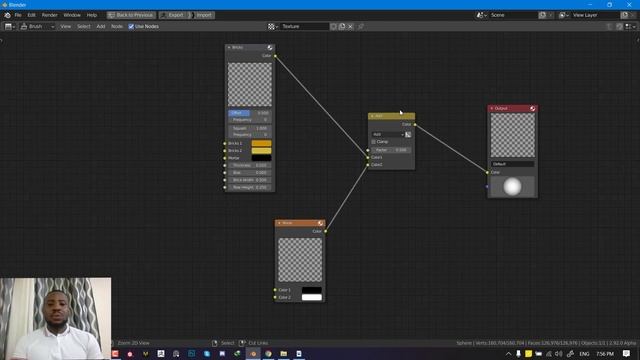The width and height of the screenshot is (640, 360).
Task: Click the new scene icon
Action: [x=542, y=15]
